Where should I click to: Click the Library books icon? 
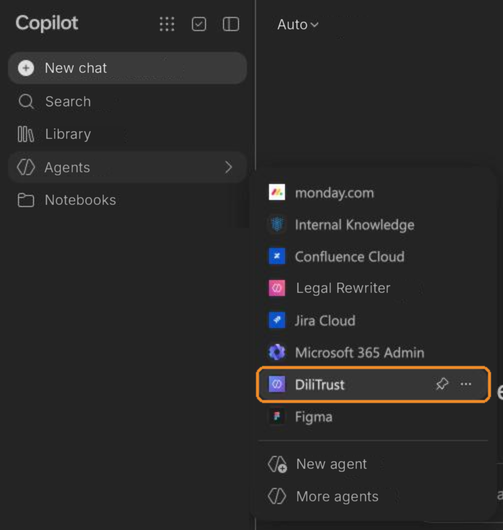coord(26,134)
